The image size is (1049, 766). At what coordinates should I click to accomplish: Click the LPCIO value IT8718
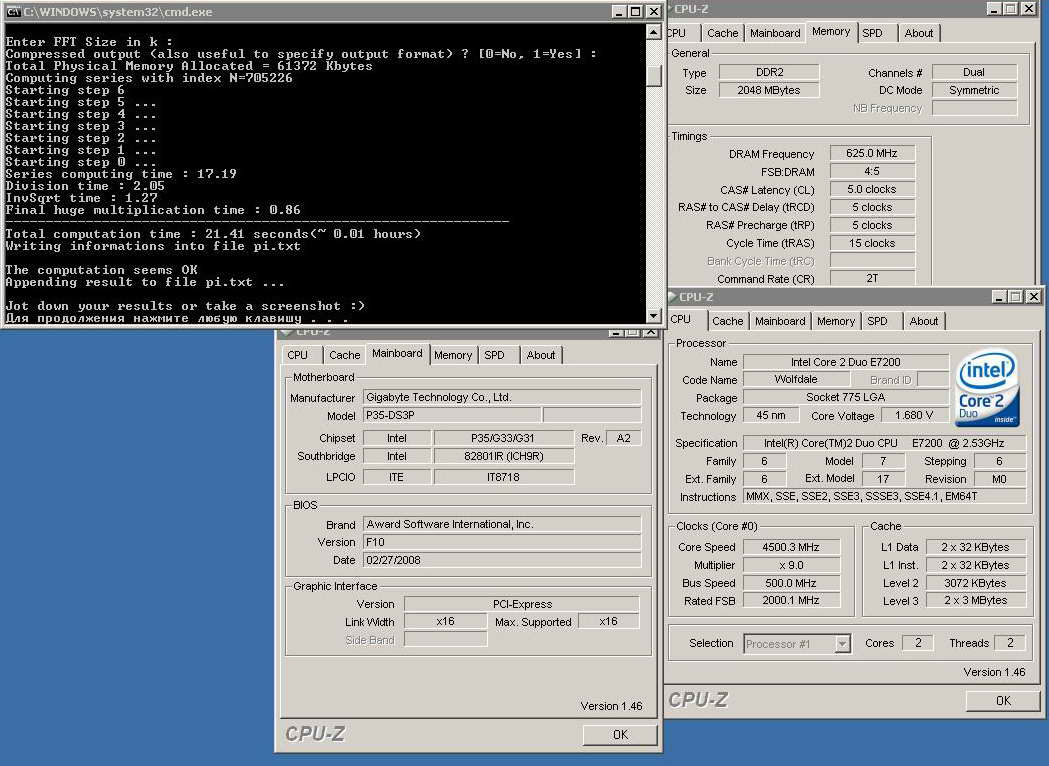click(504, 477)
